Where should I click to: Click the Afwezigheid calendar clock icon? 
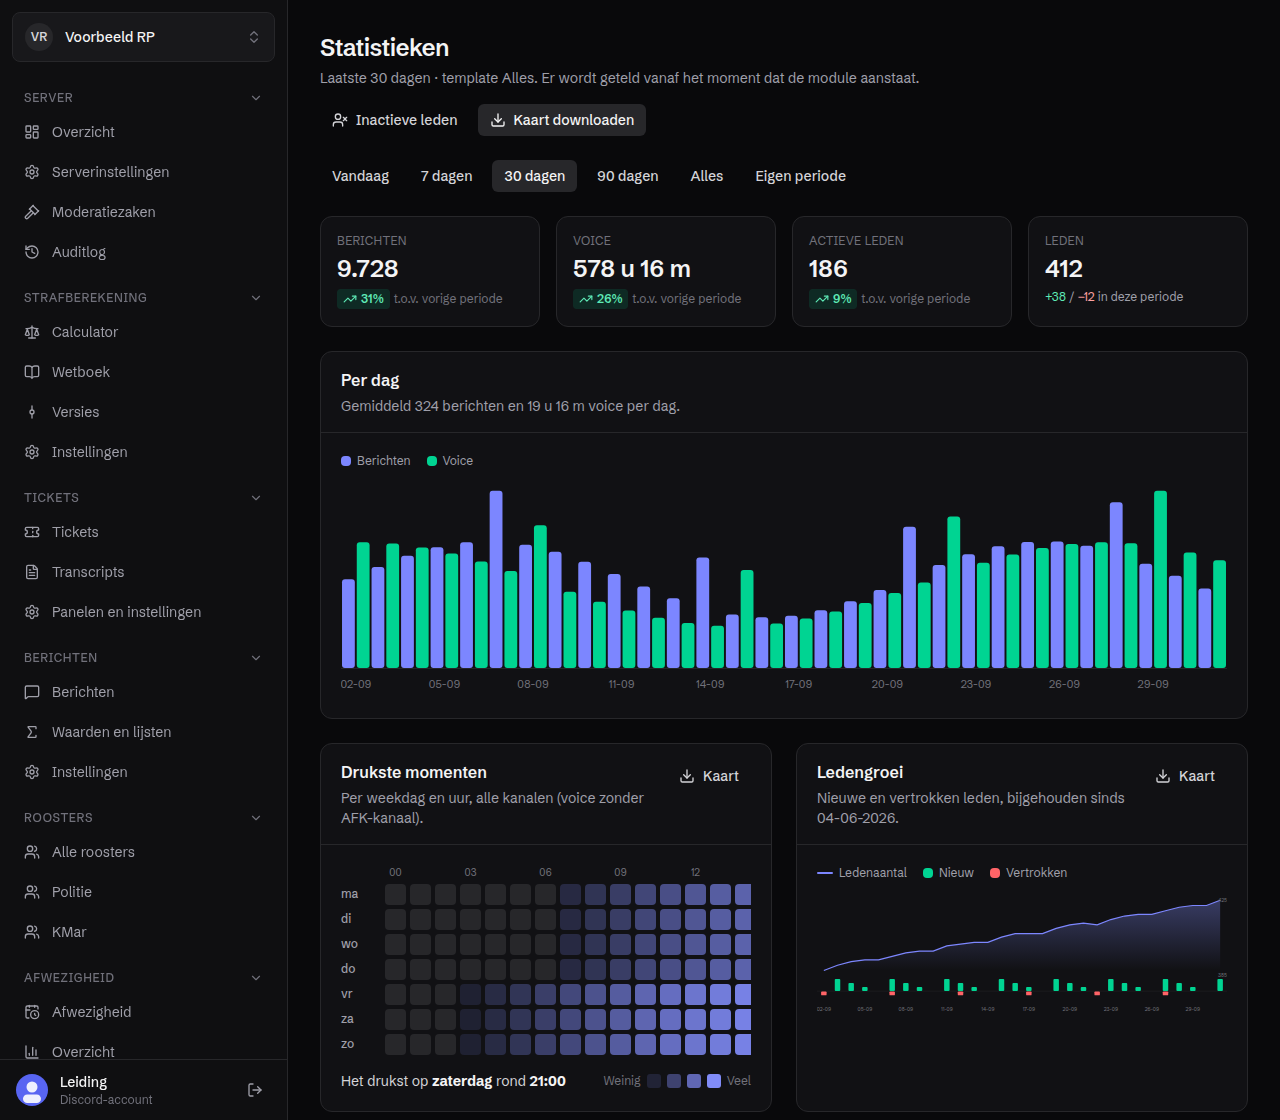(32, 1012)
